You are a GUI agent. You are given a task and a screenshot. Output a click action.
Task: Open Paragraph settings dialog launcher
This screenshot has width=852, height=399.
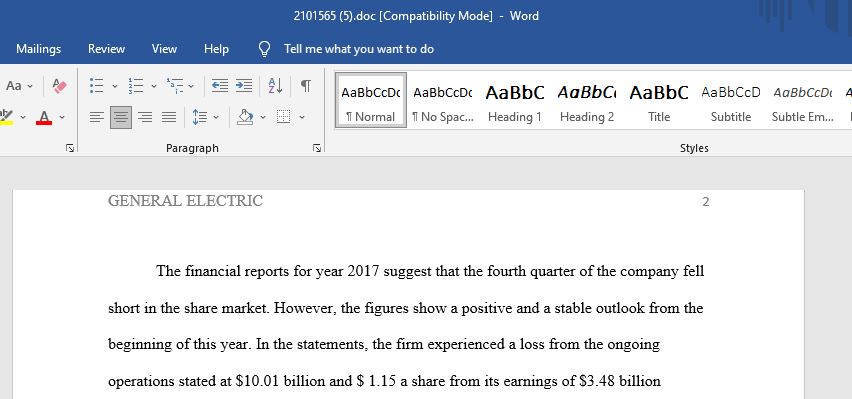317,148
